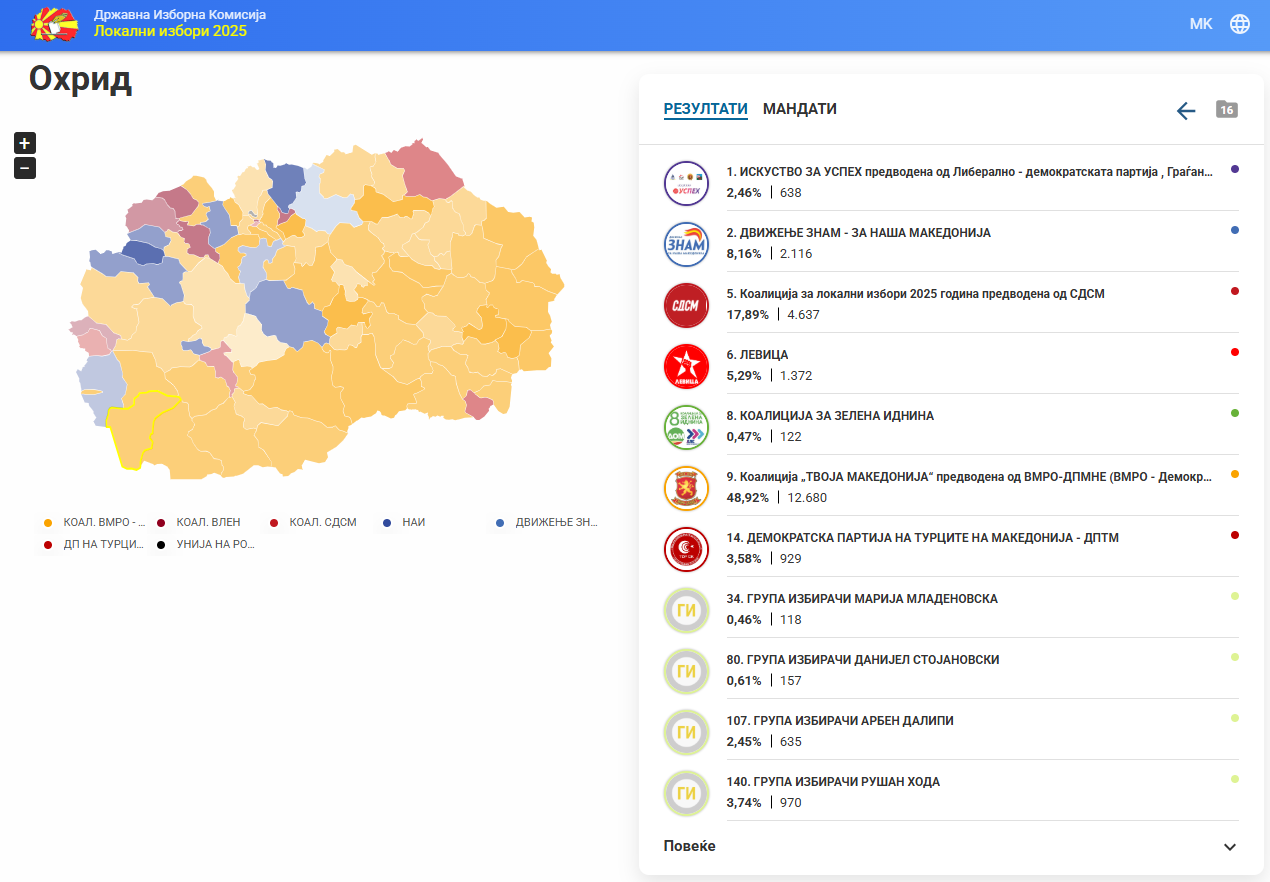This screenshot has width=1270, height=882.
Task: Zoom out on the map
Action: (x=25, y=168)
